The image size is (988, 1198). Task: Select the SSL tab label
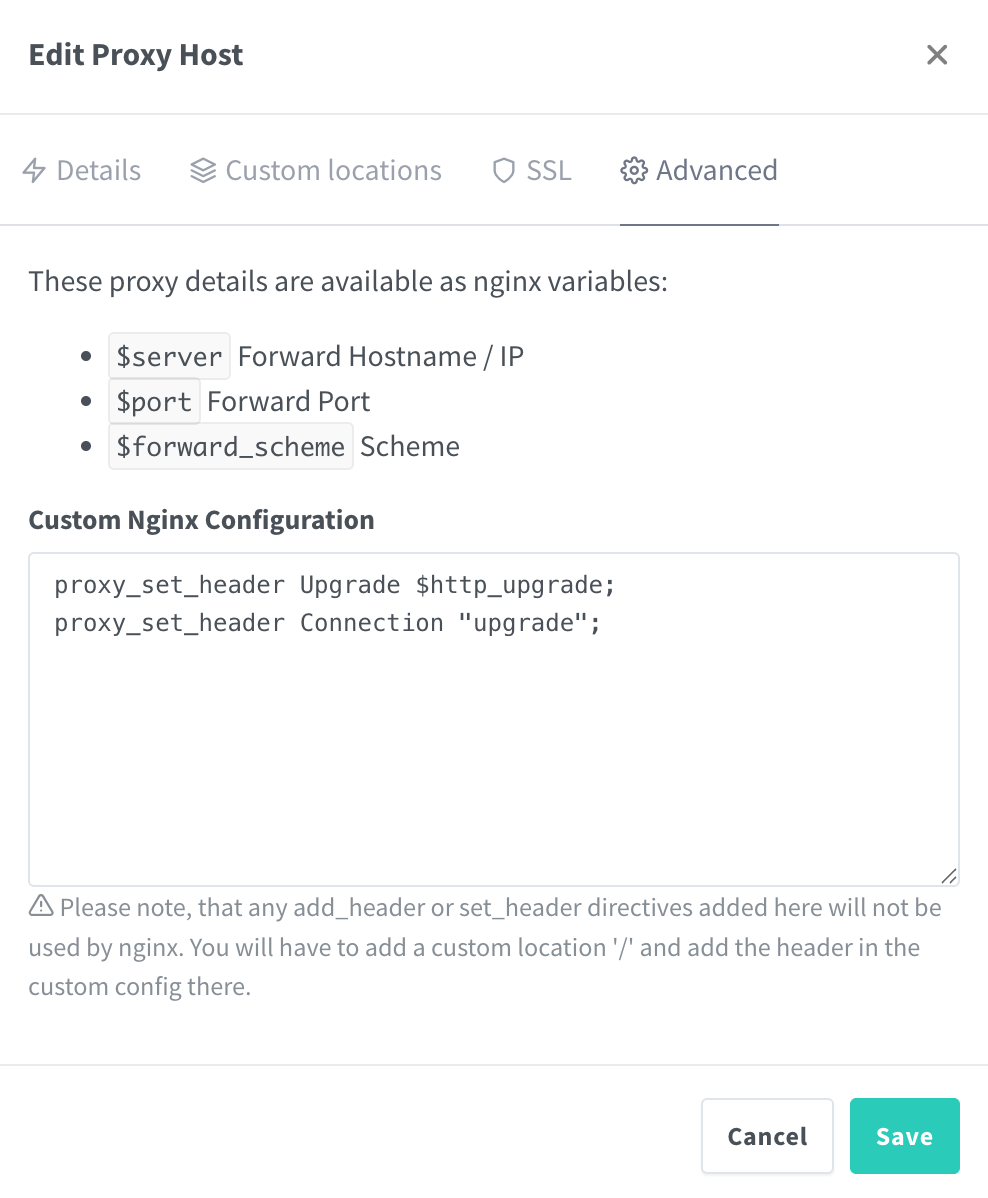pyautogui.click(x=549, y=171)
